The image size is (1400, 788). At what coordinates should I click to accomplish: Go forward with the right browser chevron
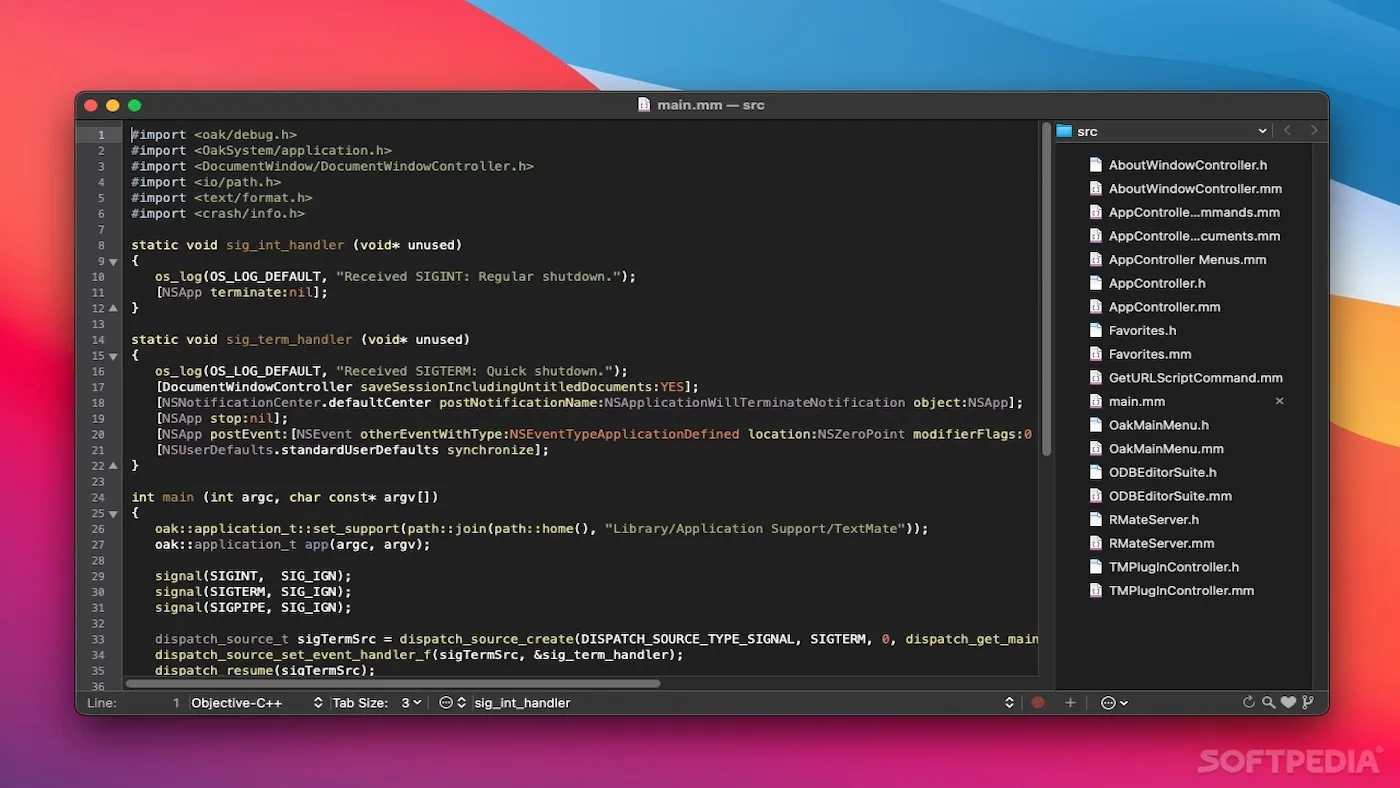1313,130
